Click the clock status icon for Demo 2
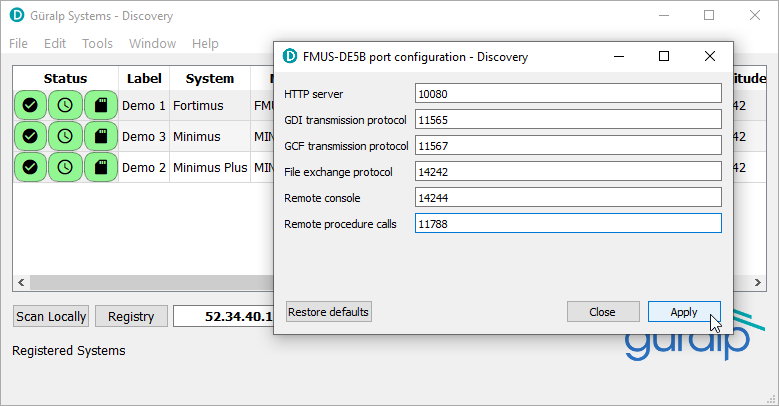The width and height of the screenshot is (779, 406). (x=65, y=167)
